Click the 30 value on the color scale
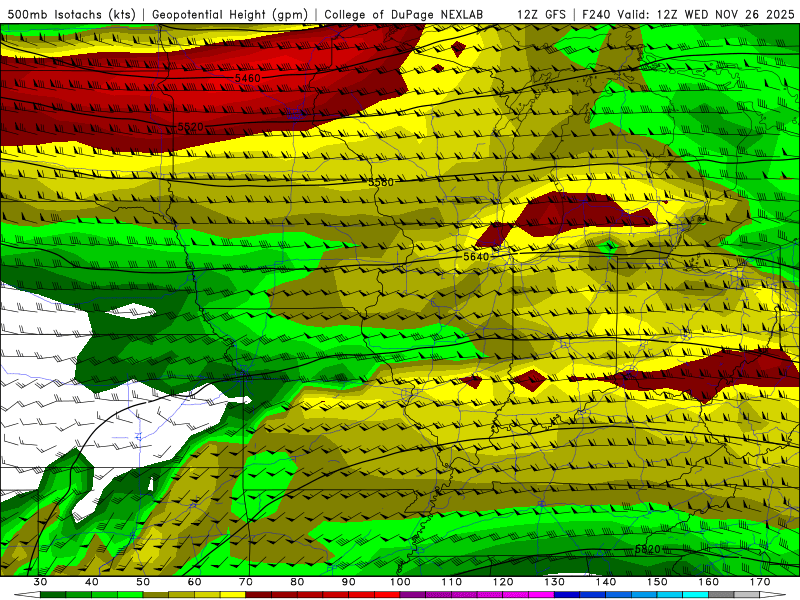The image size is (800, 600). point(40,582)
